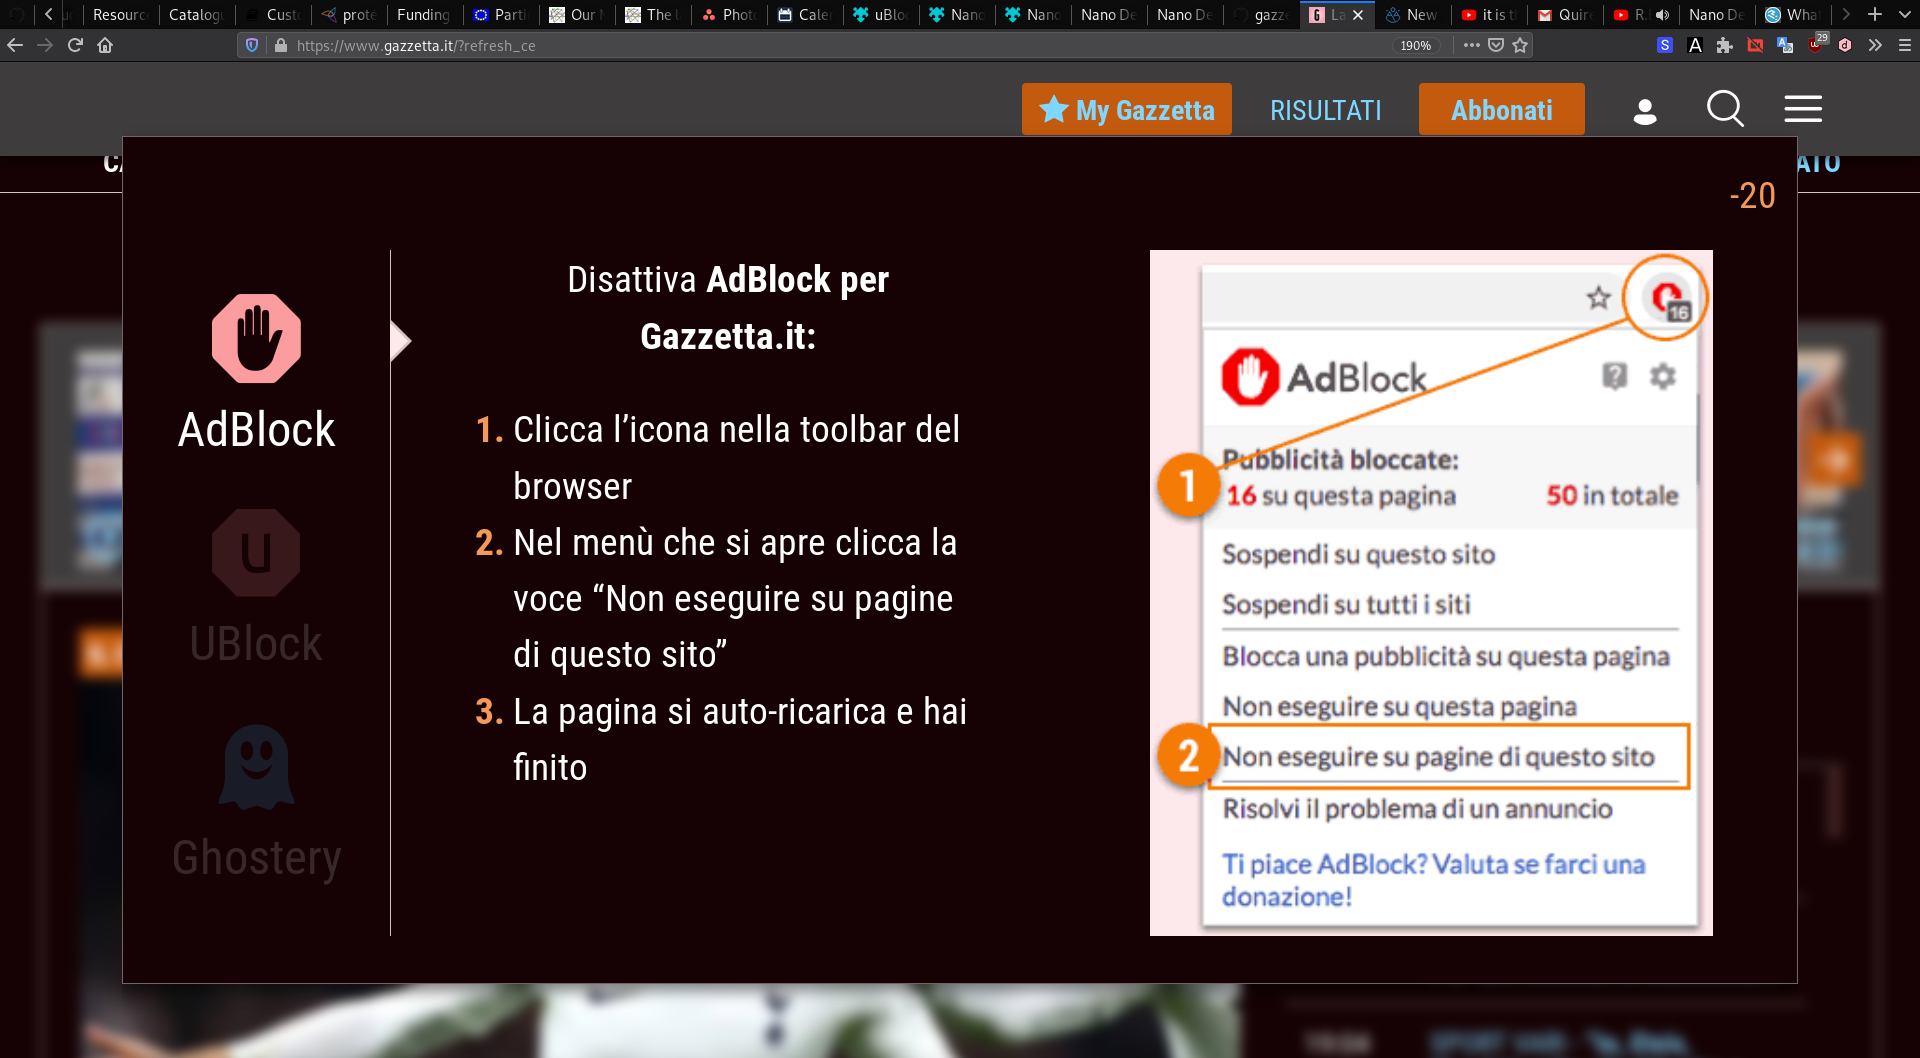This screenshot has width=1920, height=1058.
Task: Mute the playing YouTube tab
Action: pos(1662,15)
